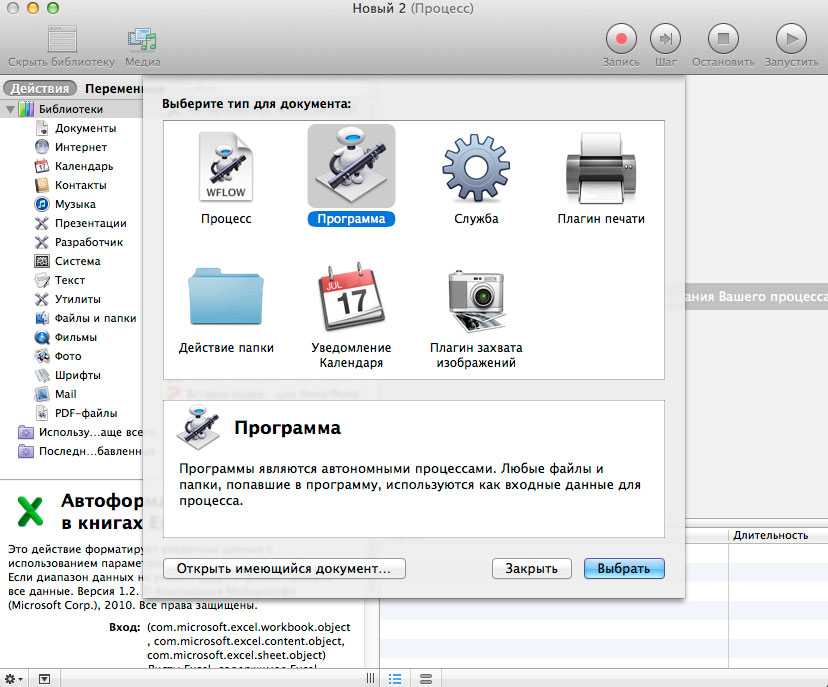The image size is (828, 687).
Task: Select the Уведомление Календаря calendar icon
Action: pos(351,299)
